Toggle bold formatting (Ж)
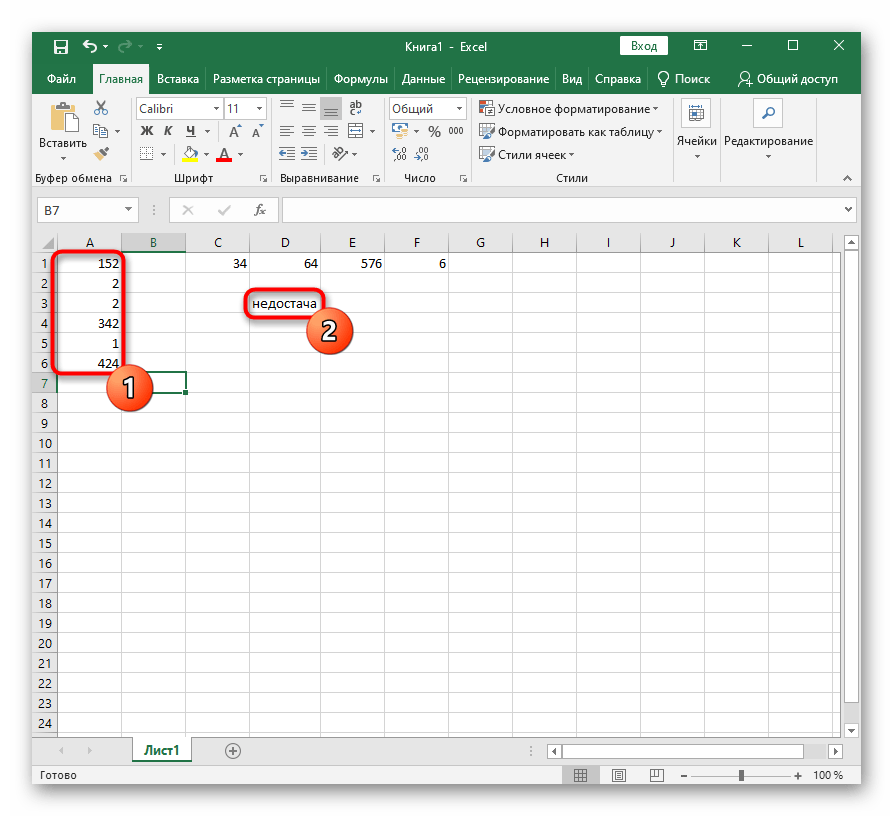 [x=147, y=131]
